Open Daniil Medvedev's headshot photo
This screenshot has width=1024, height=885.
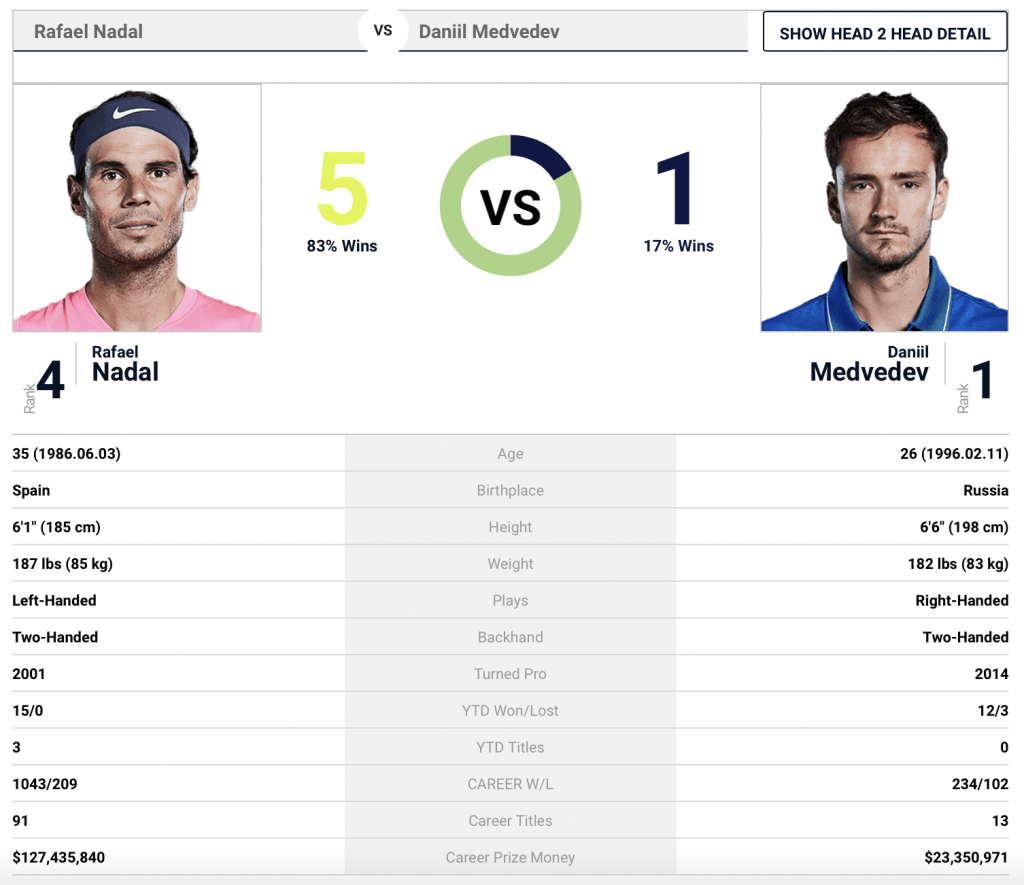884,208
